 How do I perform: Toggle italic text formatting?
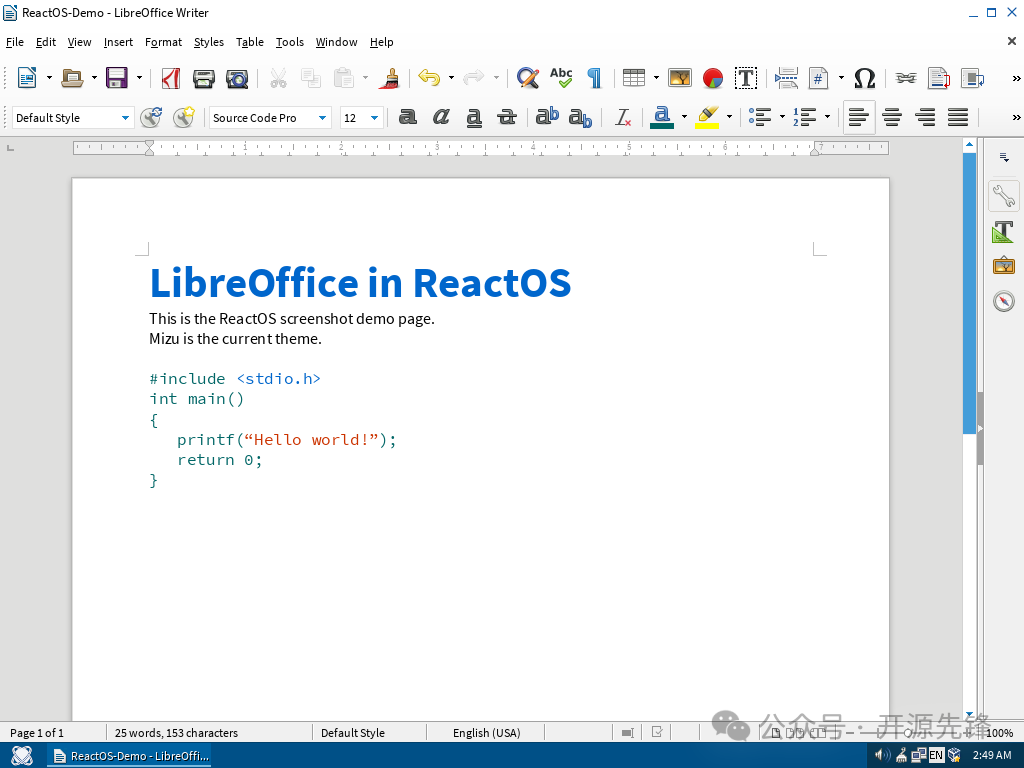pyautogui.click(x=441, y=118)
